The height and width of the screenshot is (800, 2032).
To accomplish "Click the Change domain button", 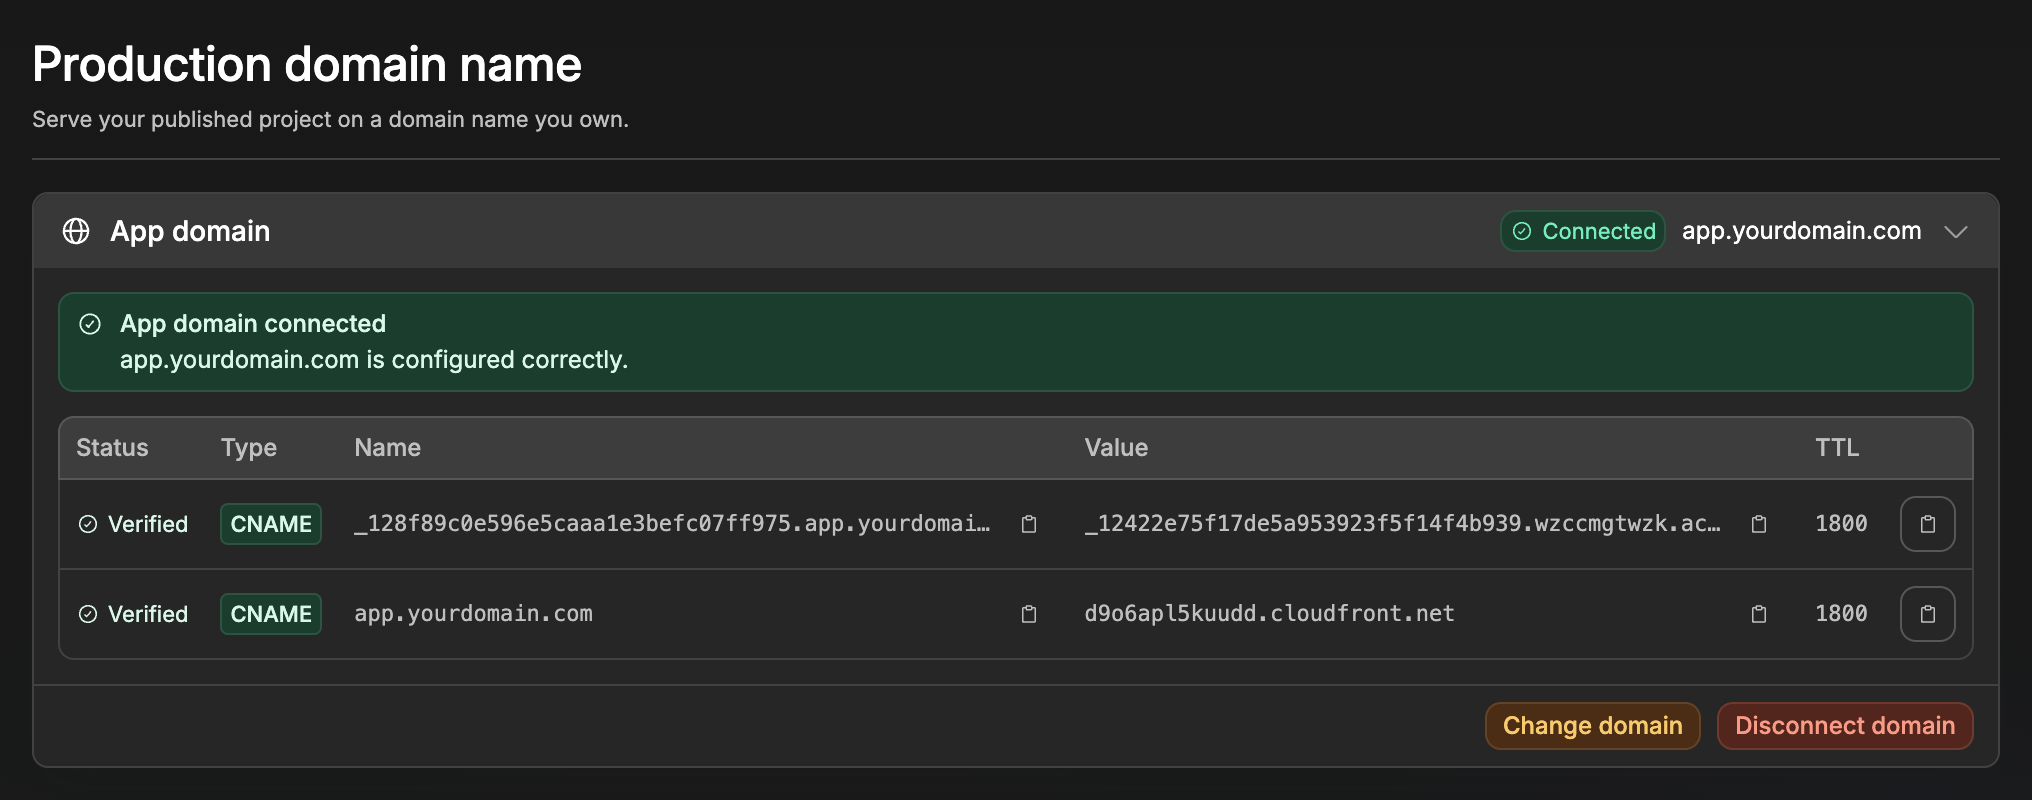I will 1593,726.
